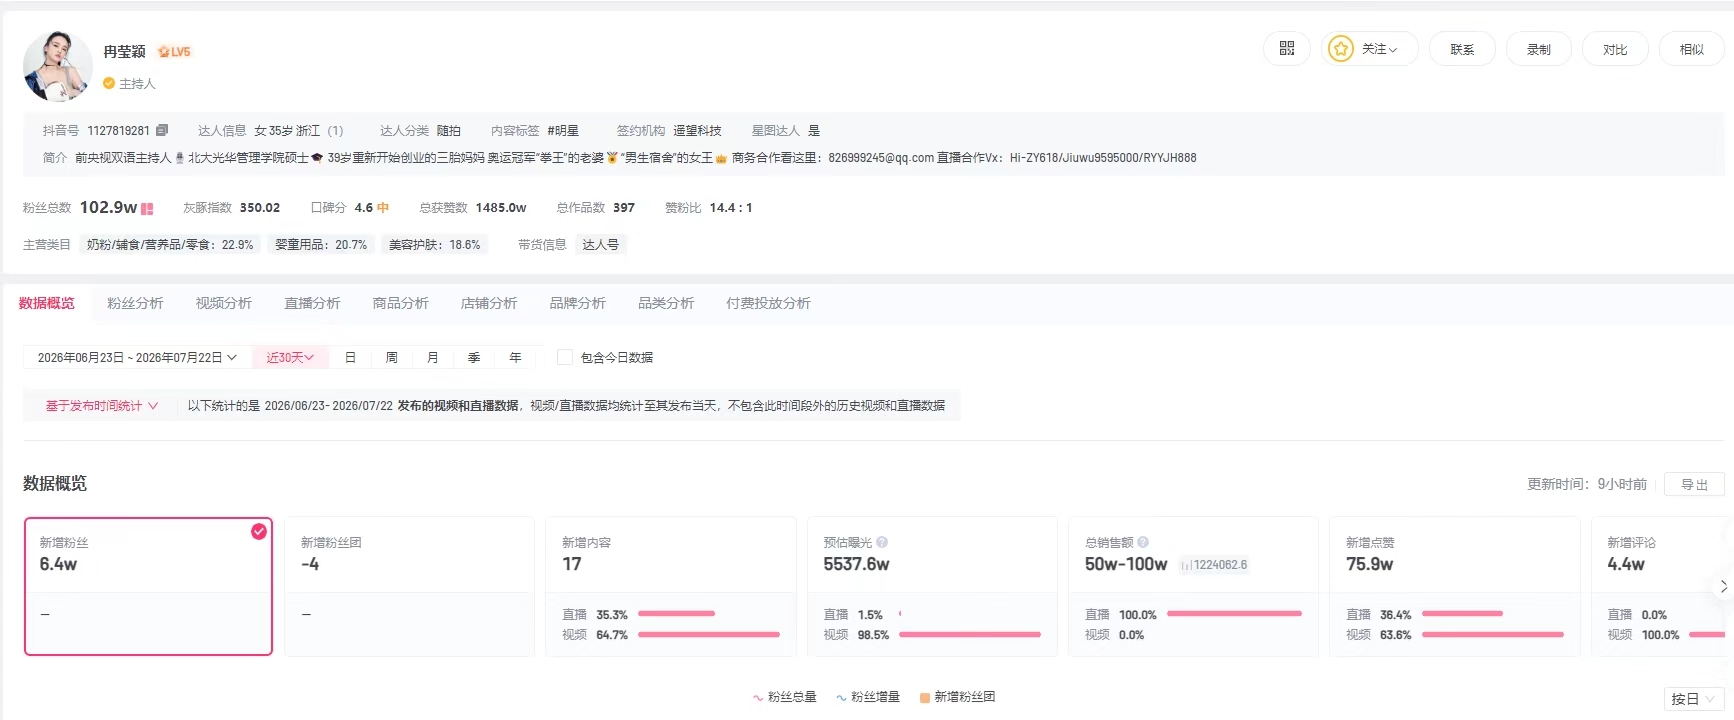
Task: Switch to the 粉丝分析 tab
Action: (135, 303)
